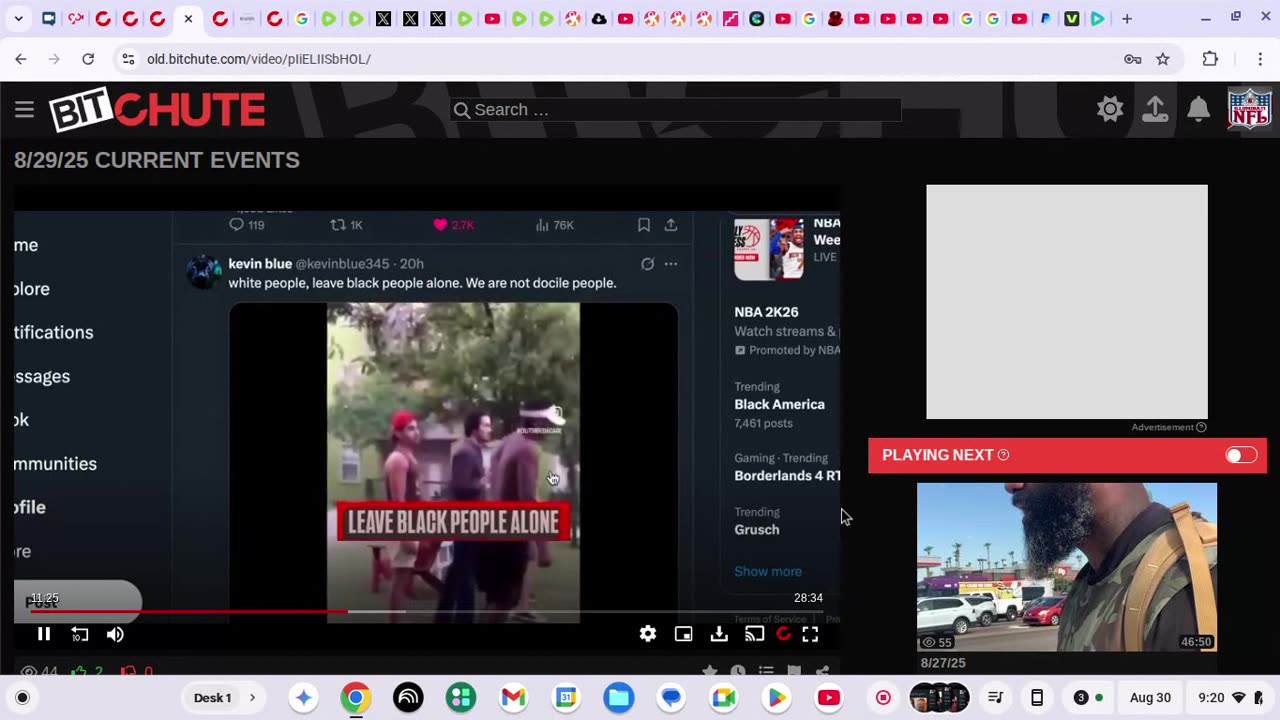The height and width of the screenshot is (720, 1280).
Task: Click the red C icon in player controls
Action: (783, 634)
